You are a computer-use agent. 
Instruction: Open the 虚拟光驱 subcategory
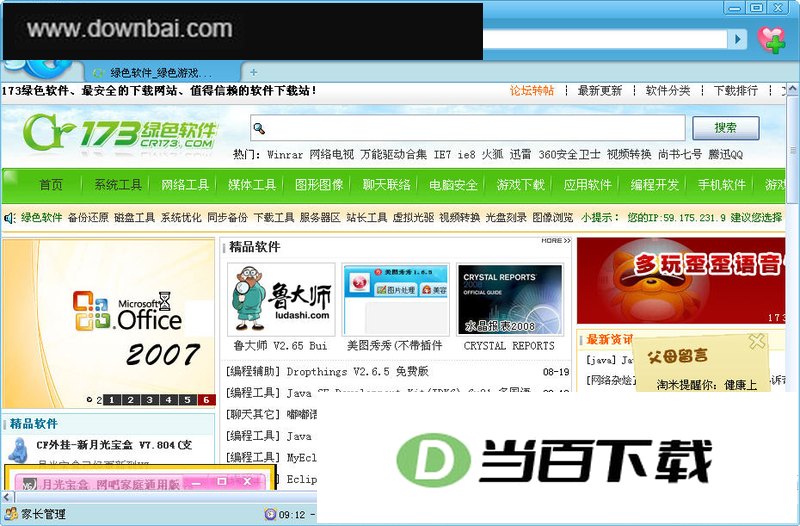(x=413, y=218)
